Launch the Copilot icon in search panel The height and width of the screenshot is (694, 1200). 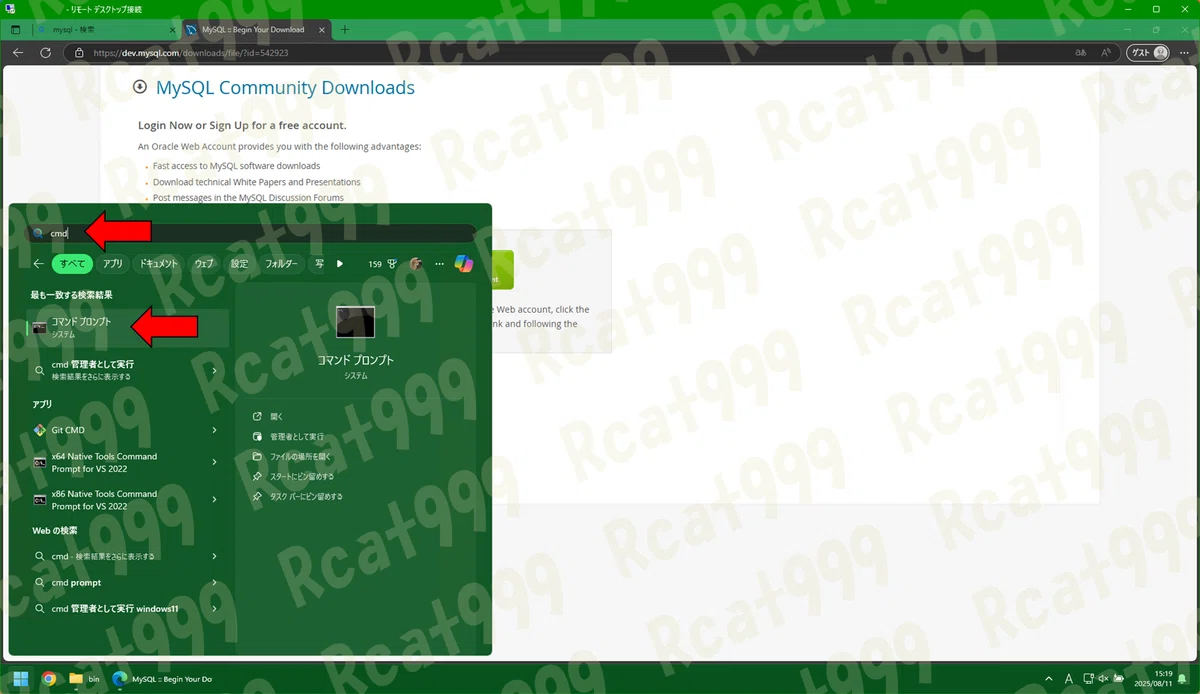(463, 263)
